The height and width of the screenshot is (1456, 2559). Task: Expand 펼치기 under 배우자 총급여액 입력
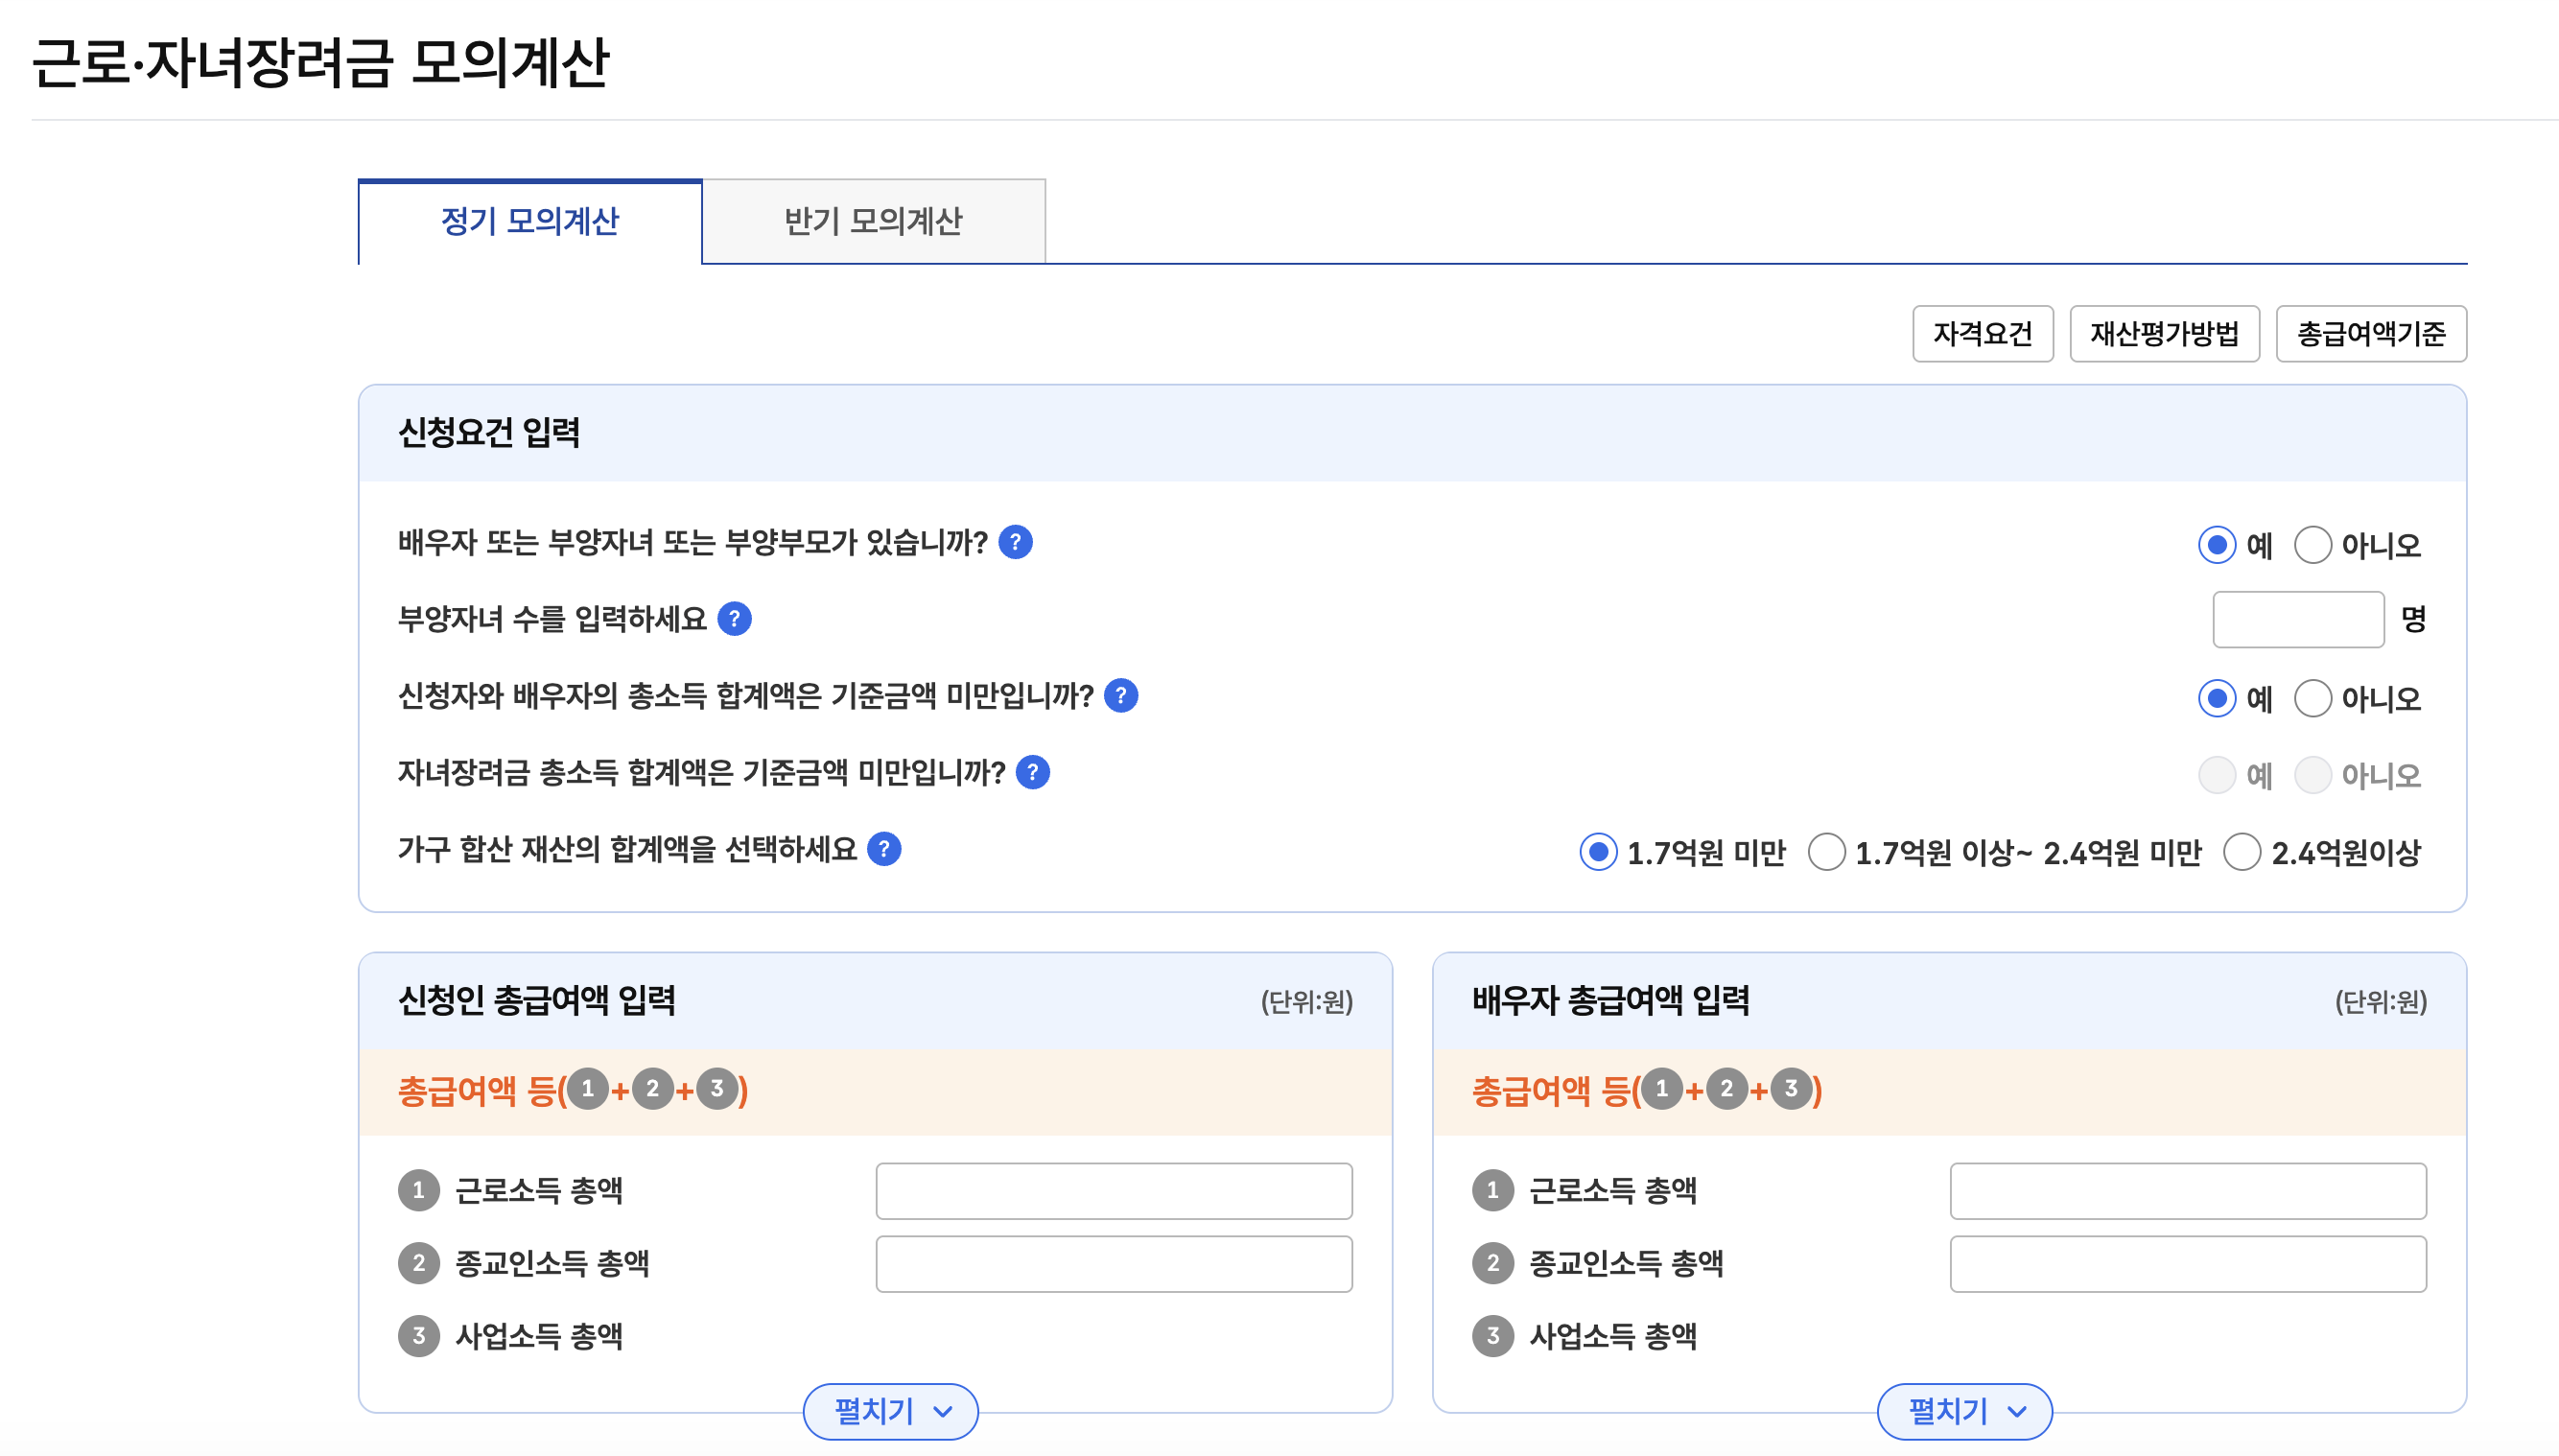[x=1963, y=1411]
